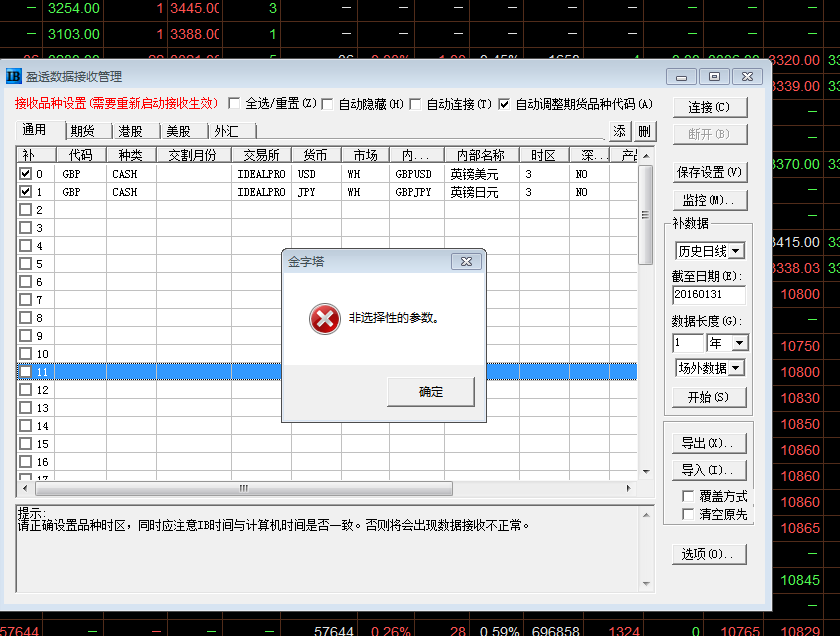The height and width of the screenshot is (636, 840).
Task: Click 导入(I) button
Action: 709,470
